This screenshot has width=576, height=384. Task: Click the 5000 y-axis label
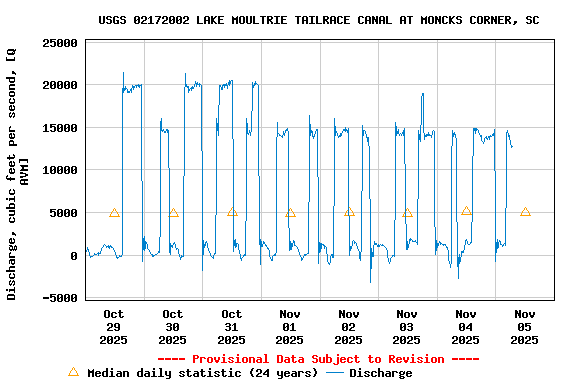tap(64, 213)
